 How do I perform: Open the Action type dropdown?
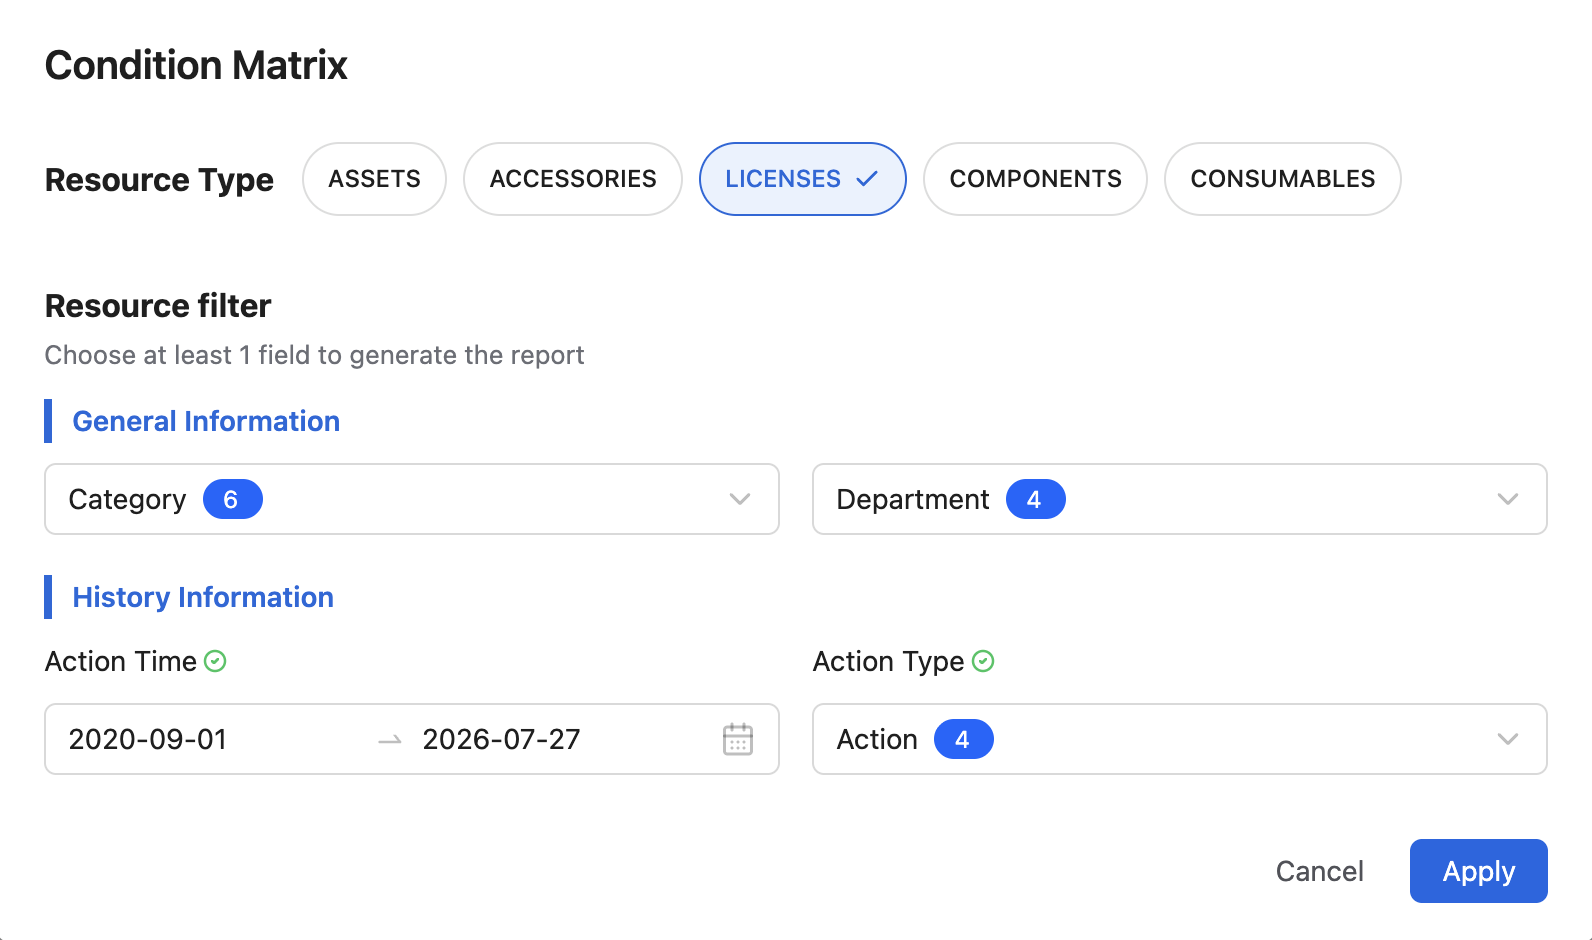(x=1180, y=739)
